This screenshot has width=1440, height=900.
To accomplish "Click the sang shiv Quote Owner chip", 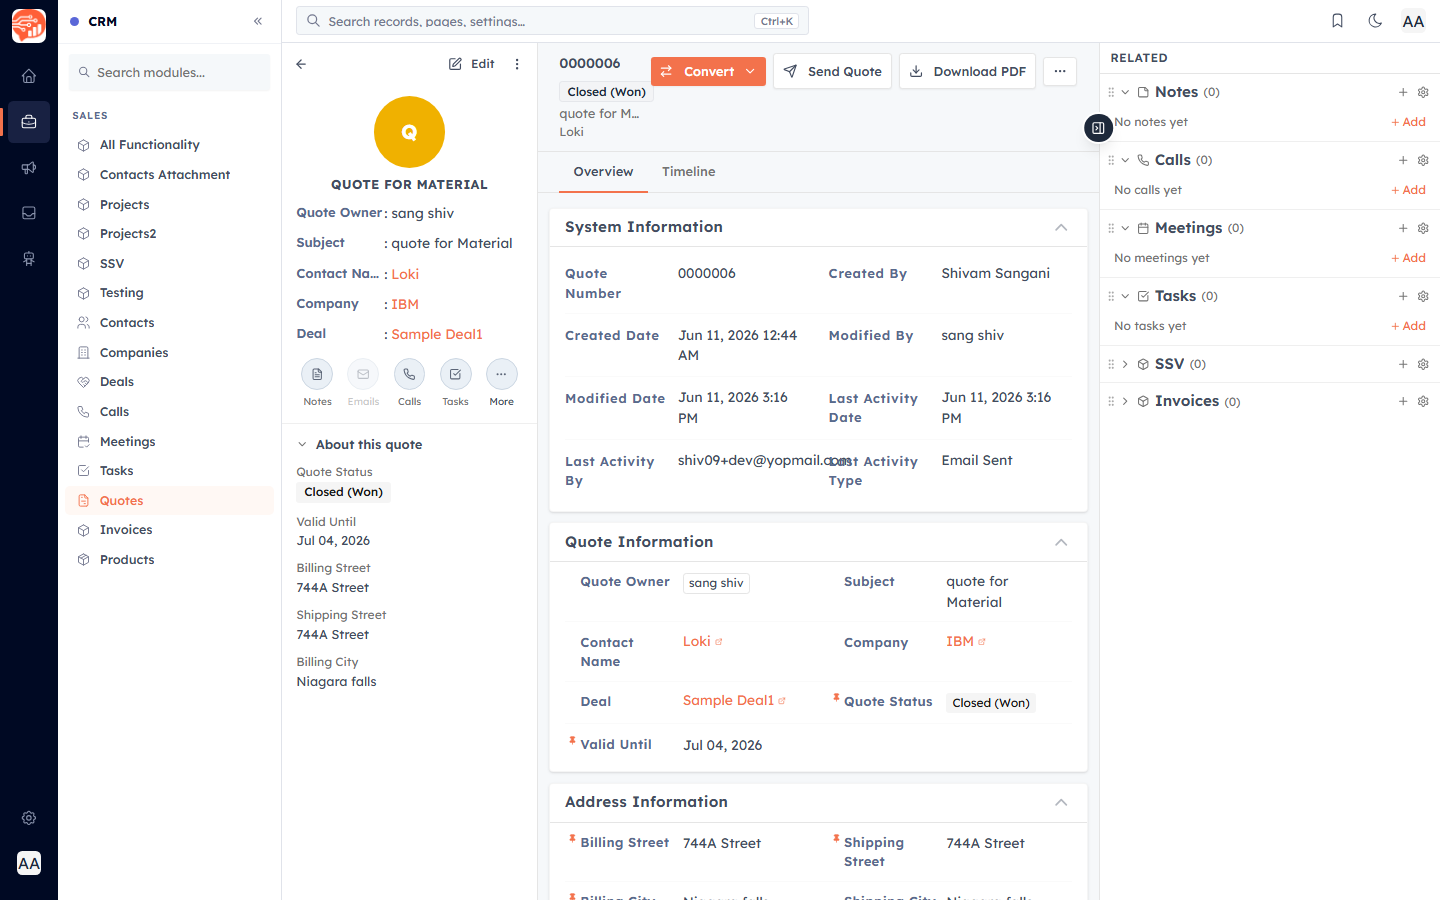I will pyautogui.click(x=716, y=583).
